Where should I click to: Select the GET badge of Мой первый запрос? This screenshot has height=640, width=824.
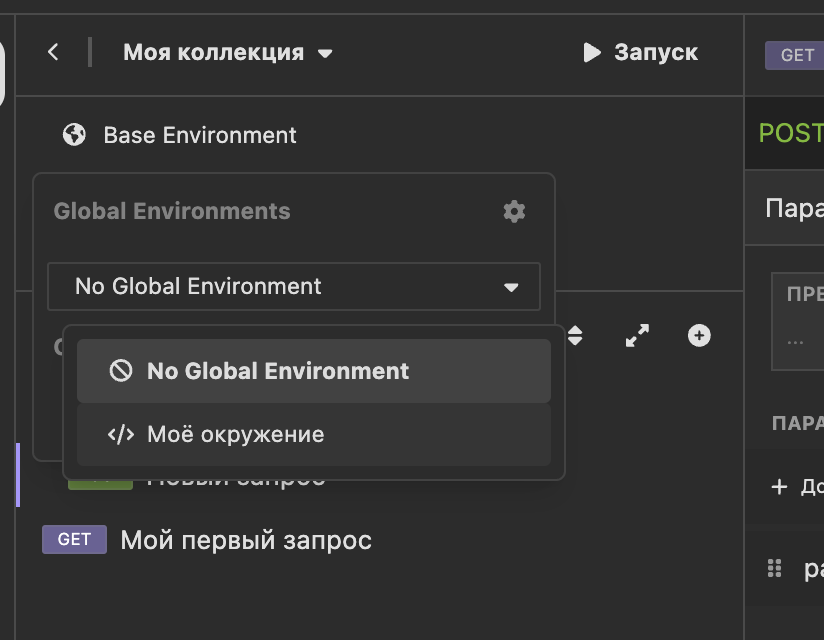(73, 539)
